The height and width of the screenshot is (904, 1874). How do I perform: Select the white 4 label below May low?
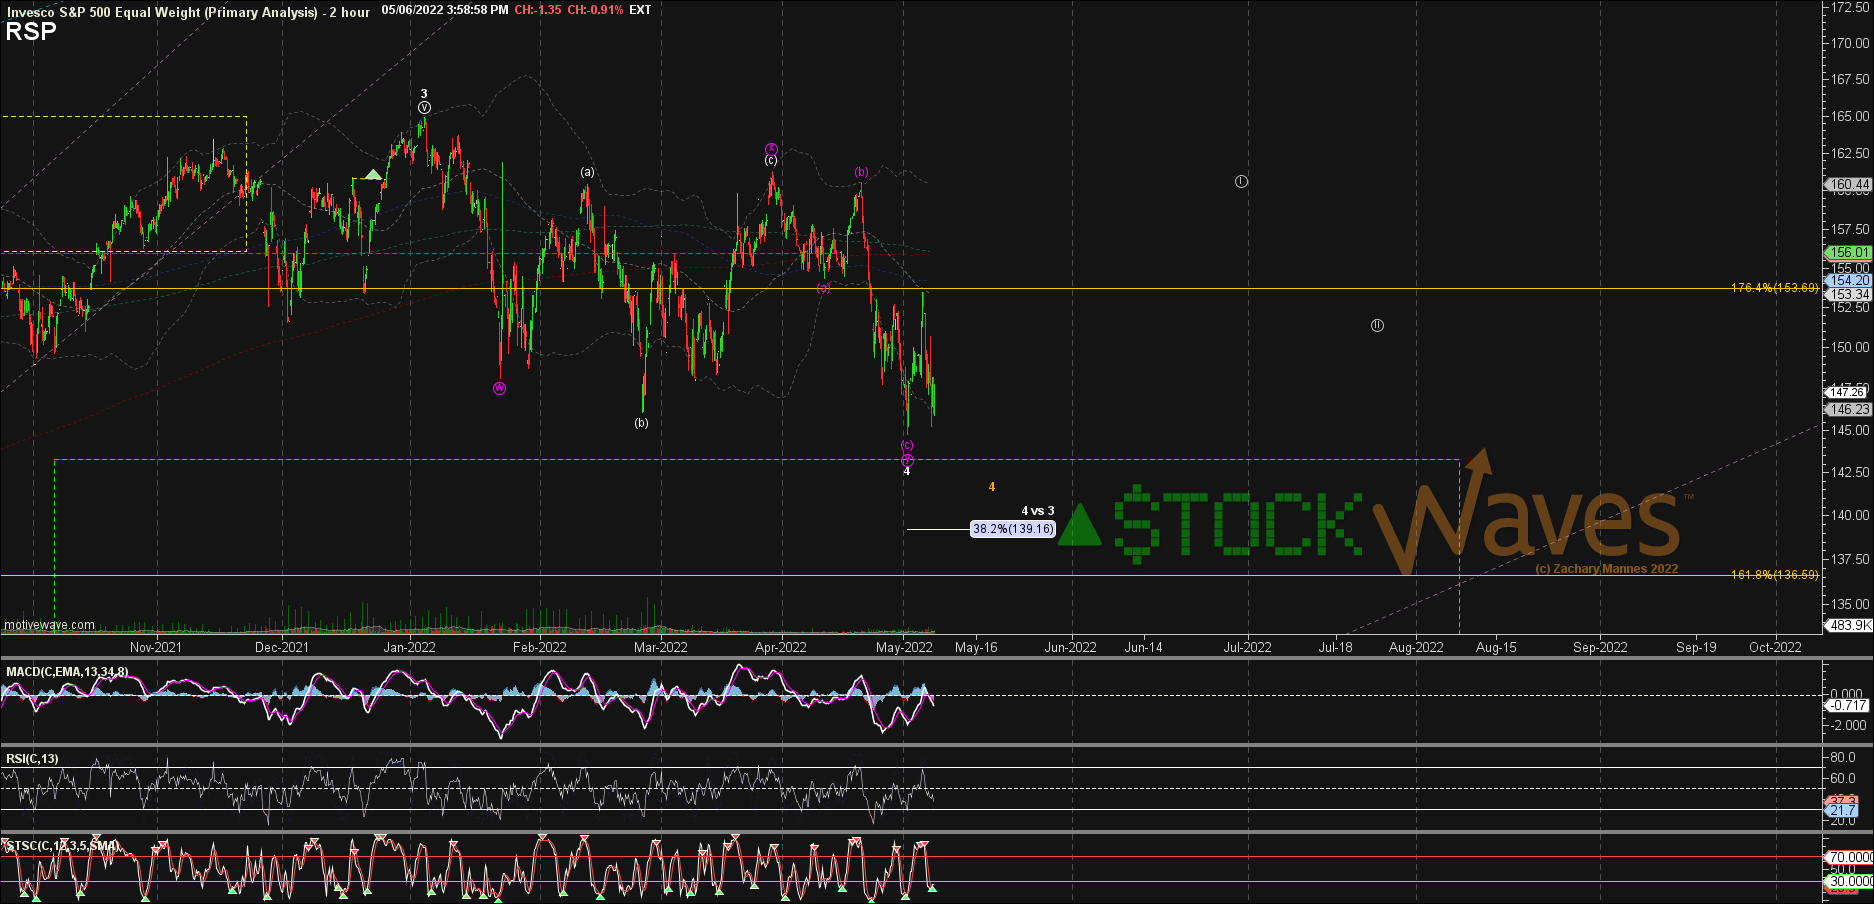click(907, 471)
